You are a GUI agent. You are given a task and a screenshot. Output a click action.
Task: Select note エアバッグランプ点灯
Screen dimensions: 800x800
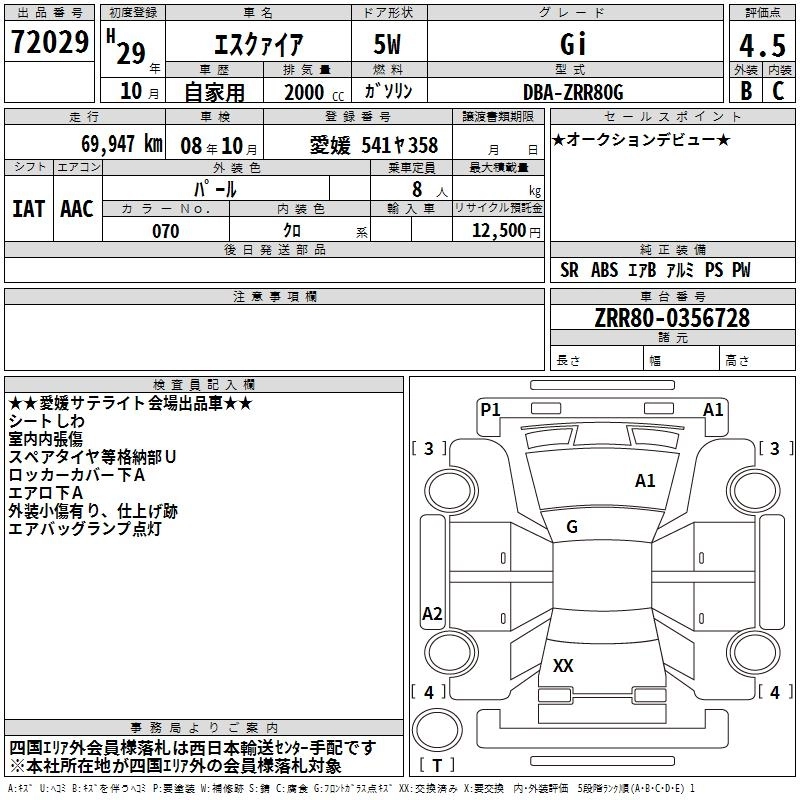[x=85, y=529]
